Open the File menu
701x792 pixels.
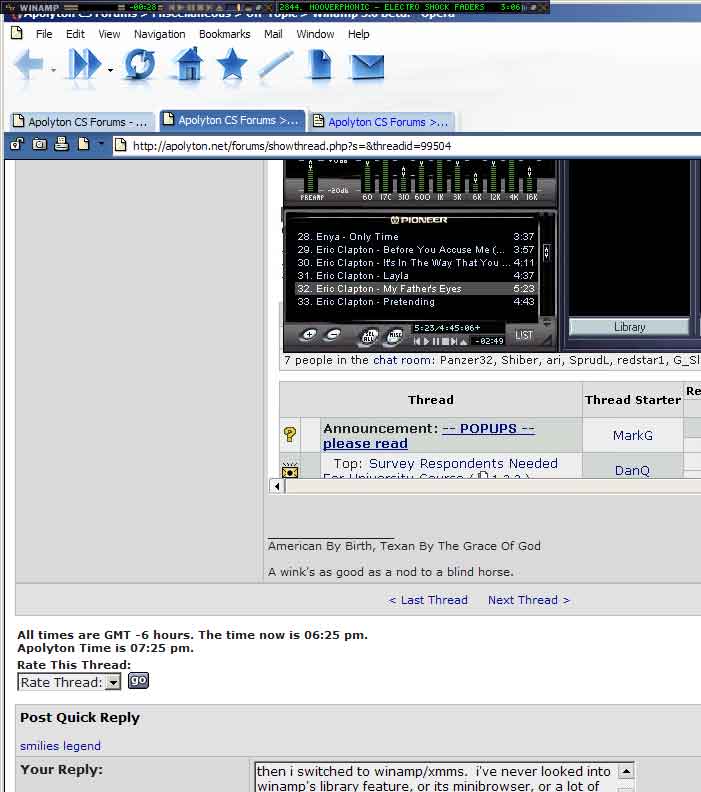click(x=44, y=34)
